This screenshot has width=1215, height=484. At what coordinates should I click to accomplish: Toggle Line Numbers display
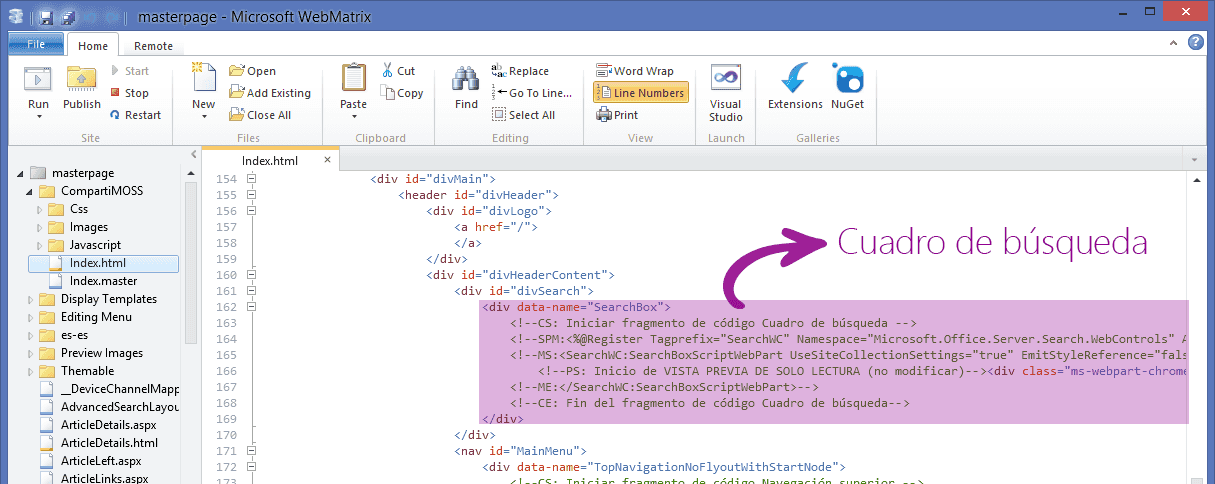(x=641, y=93)
